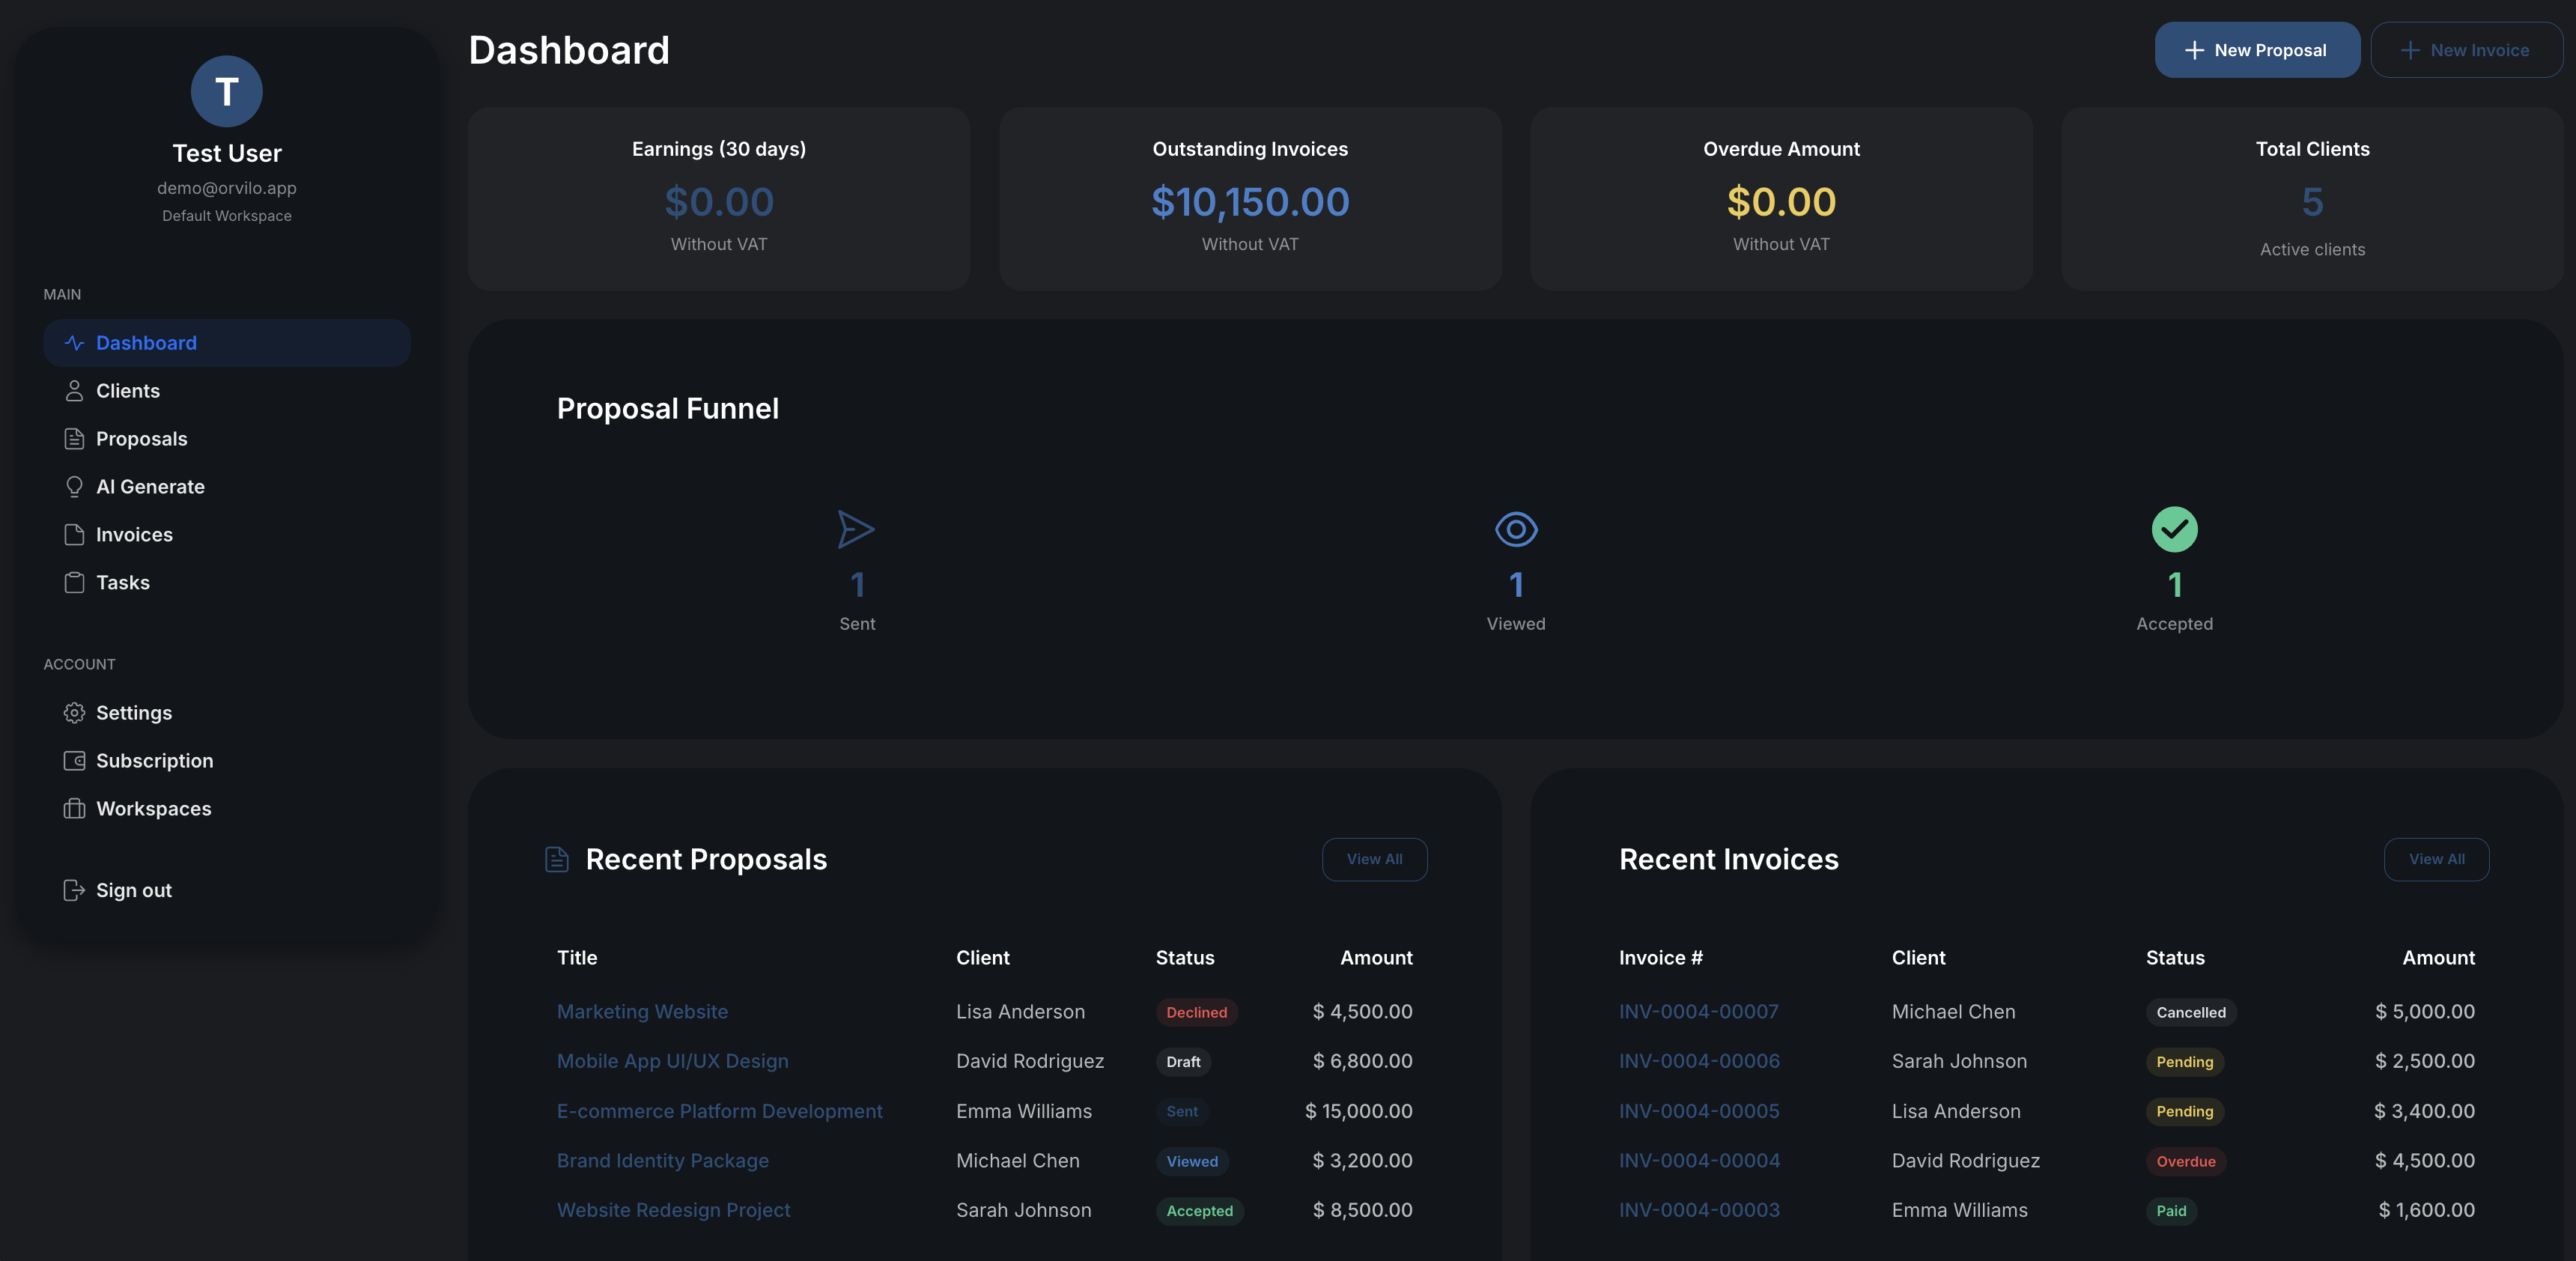This screenshot has width=2576, height=1261.
Task: Click the Settings gear icon
Action: (75, 712)
